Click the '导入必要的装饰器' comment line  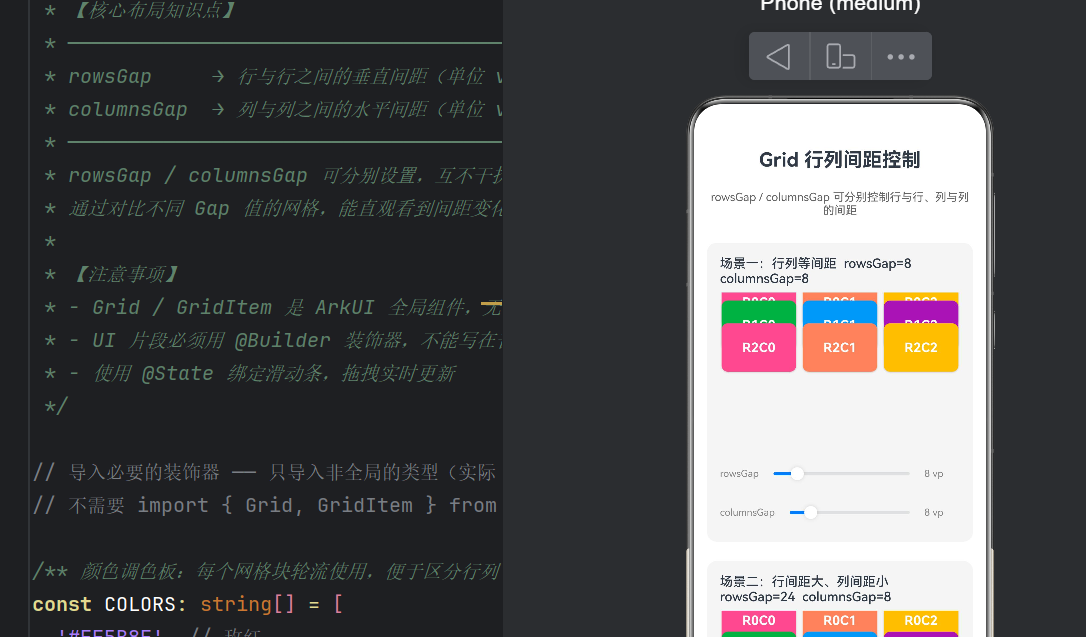[265, 472]
